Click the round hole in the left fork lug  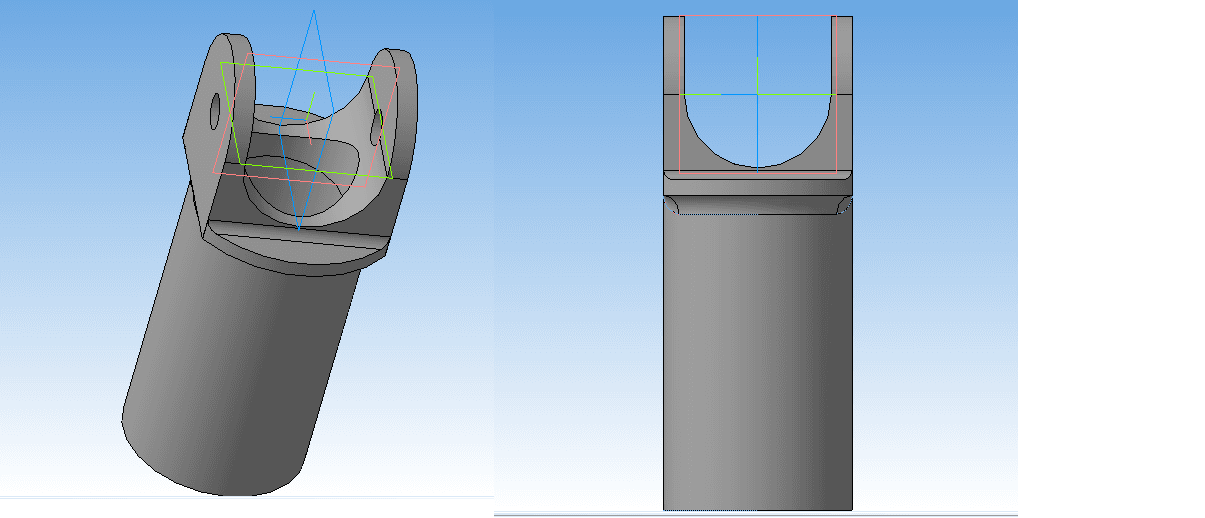click(x=215, y=111)
